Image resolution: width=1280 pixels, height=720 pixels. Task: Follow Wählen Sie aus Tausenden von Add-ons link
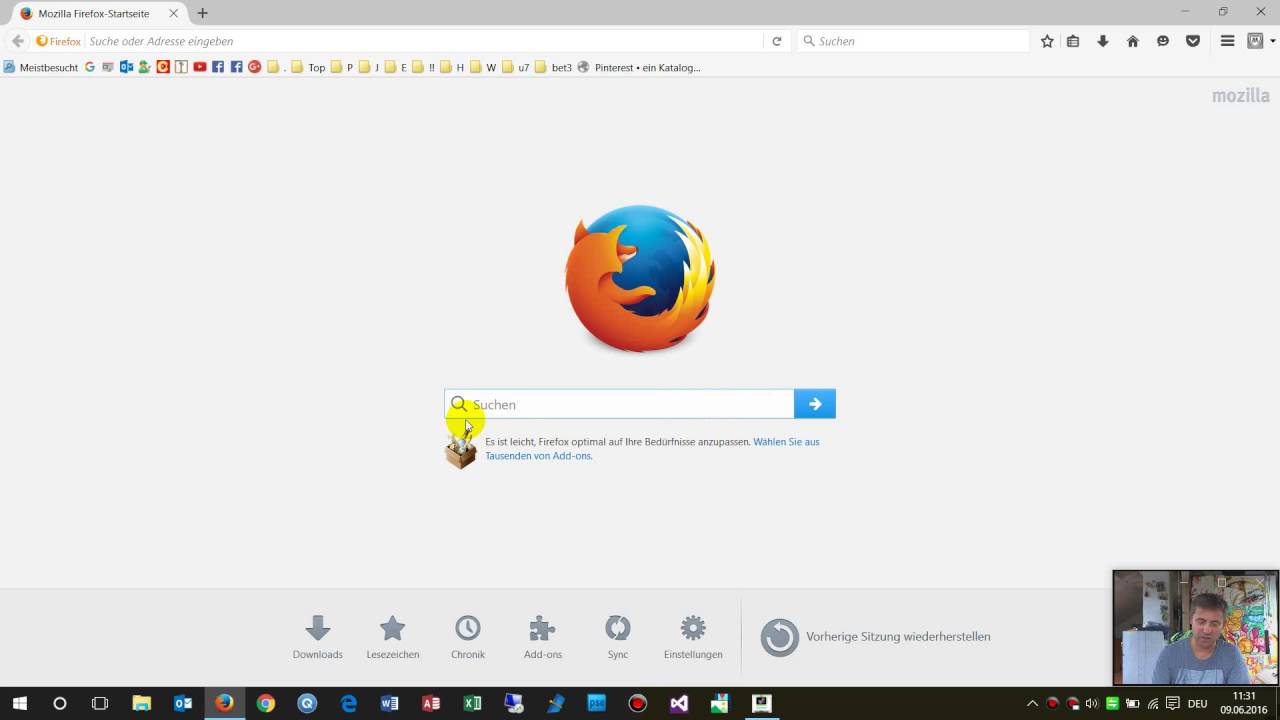[x=652, y=448]
